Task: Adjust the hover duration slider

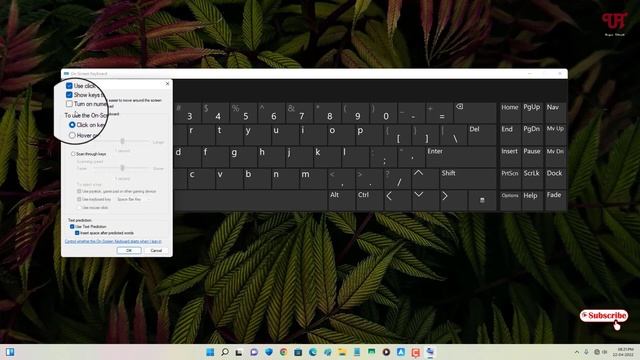Action: click(122, 141)
